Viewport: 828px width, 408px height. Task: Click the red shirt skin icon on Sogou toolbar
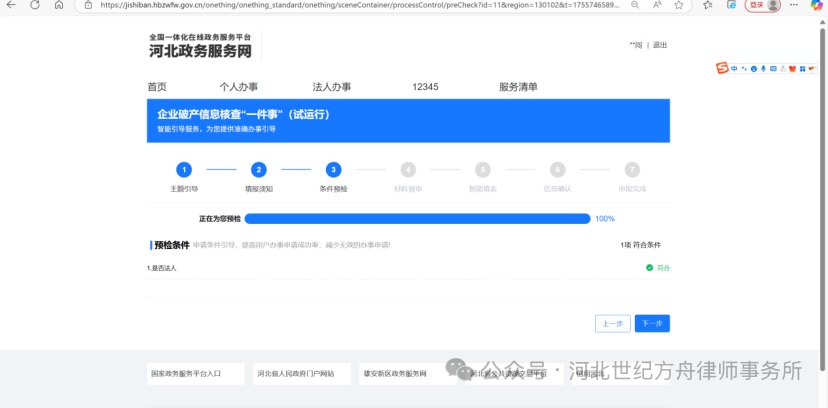point(792,69)
